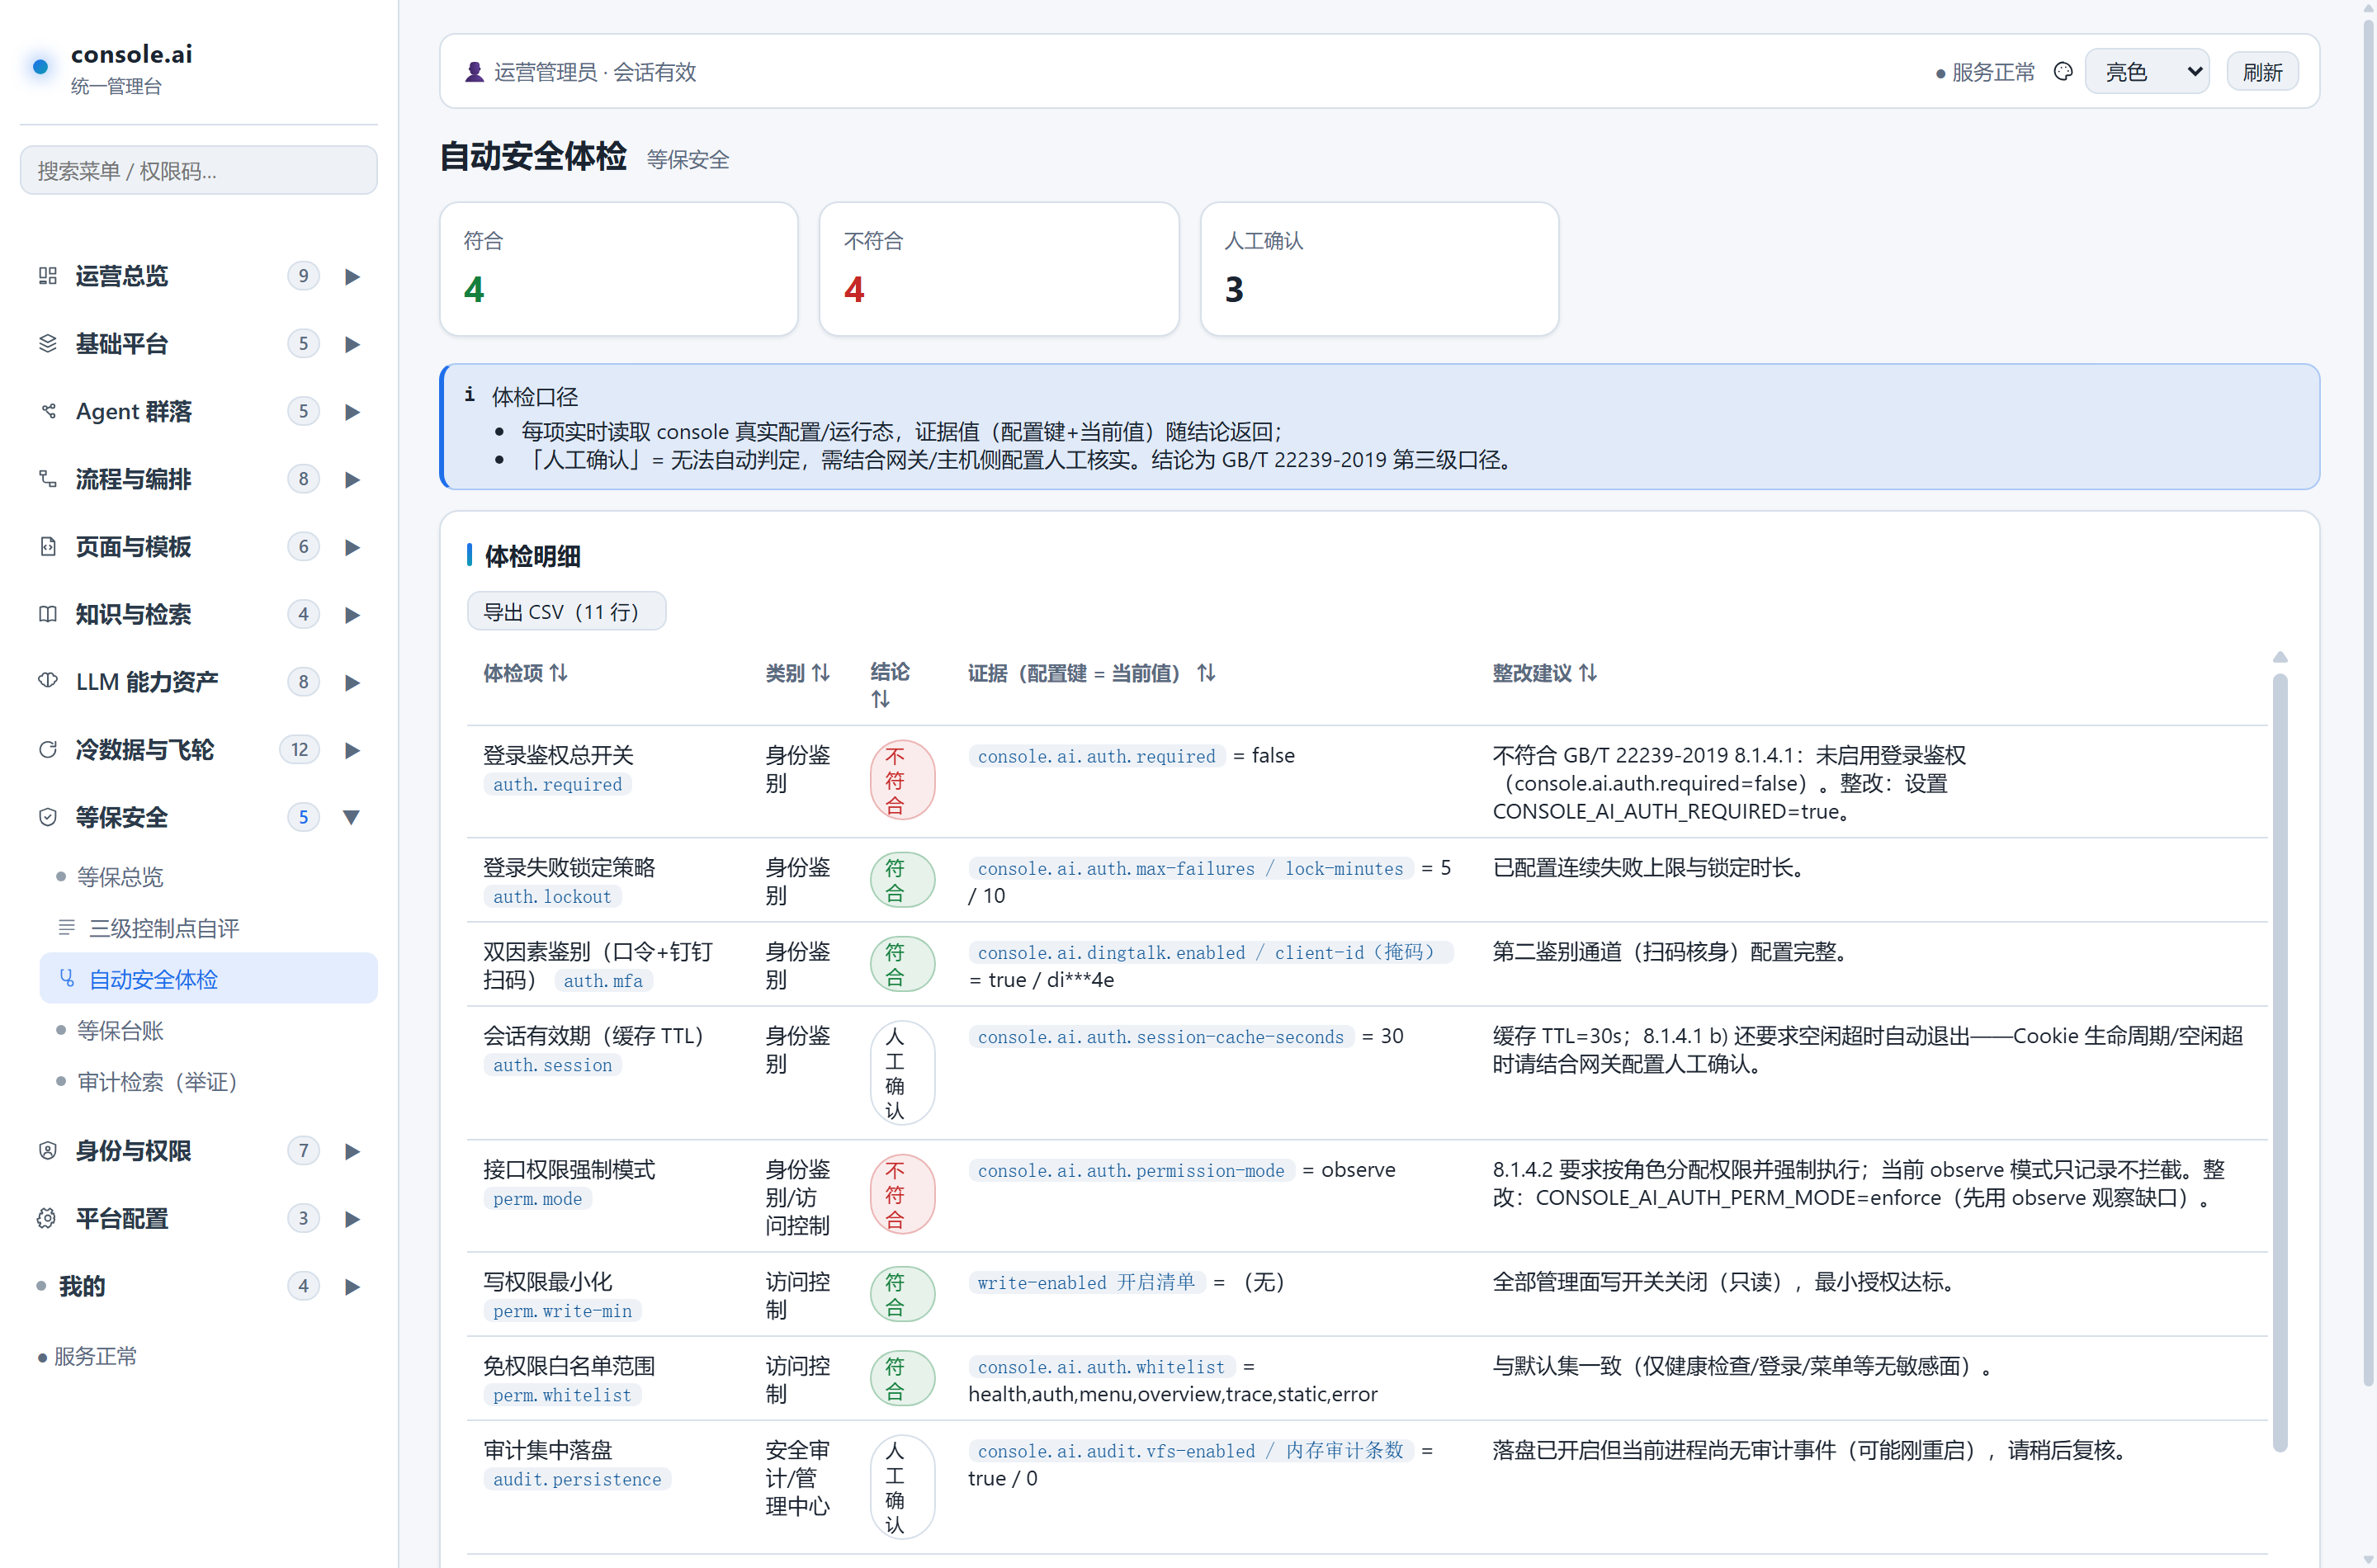Image resolution: width=2377 pixels, height=1568 pixels.
Task: Click the 页面与模板 document icon
Action: [47, 547]
